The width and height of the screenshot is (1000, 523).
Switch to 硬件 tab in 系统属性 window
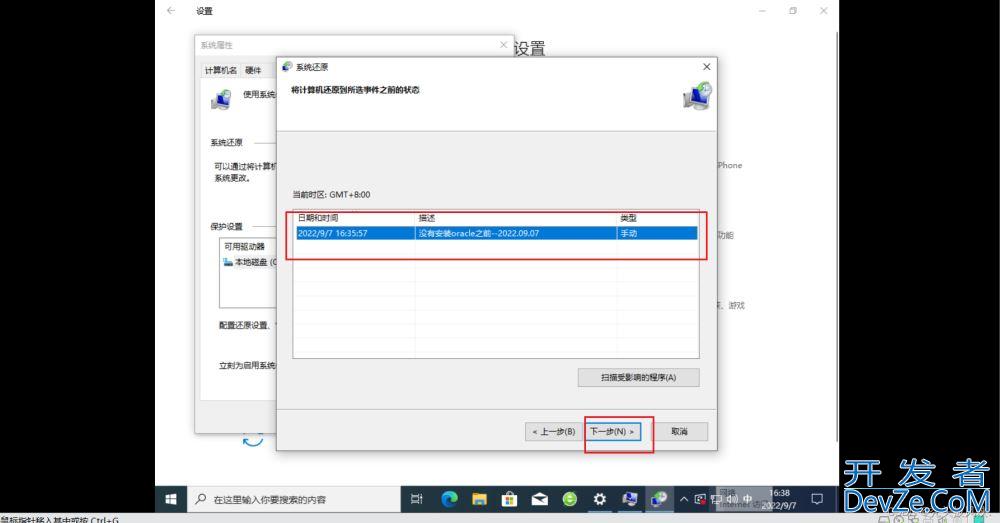(x=253, y=70)
